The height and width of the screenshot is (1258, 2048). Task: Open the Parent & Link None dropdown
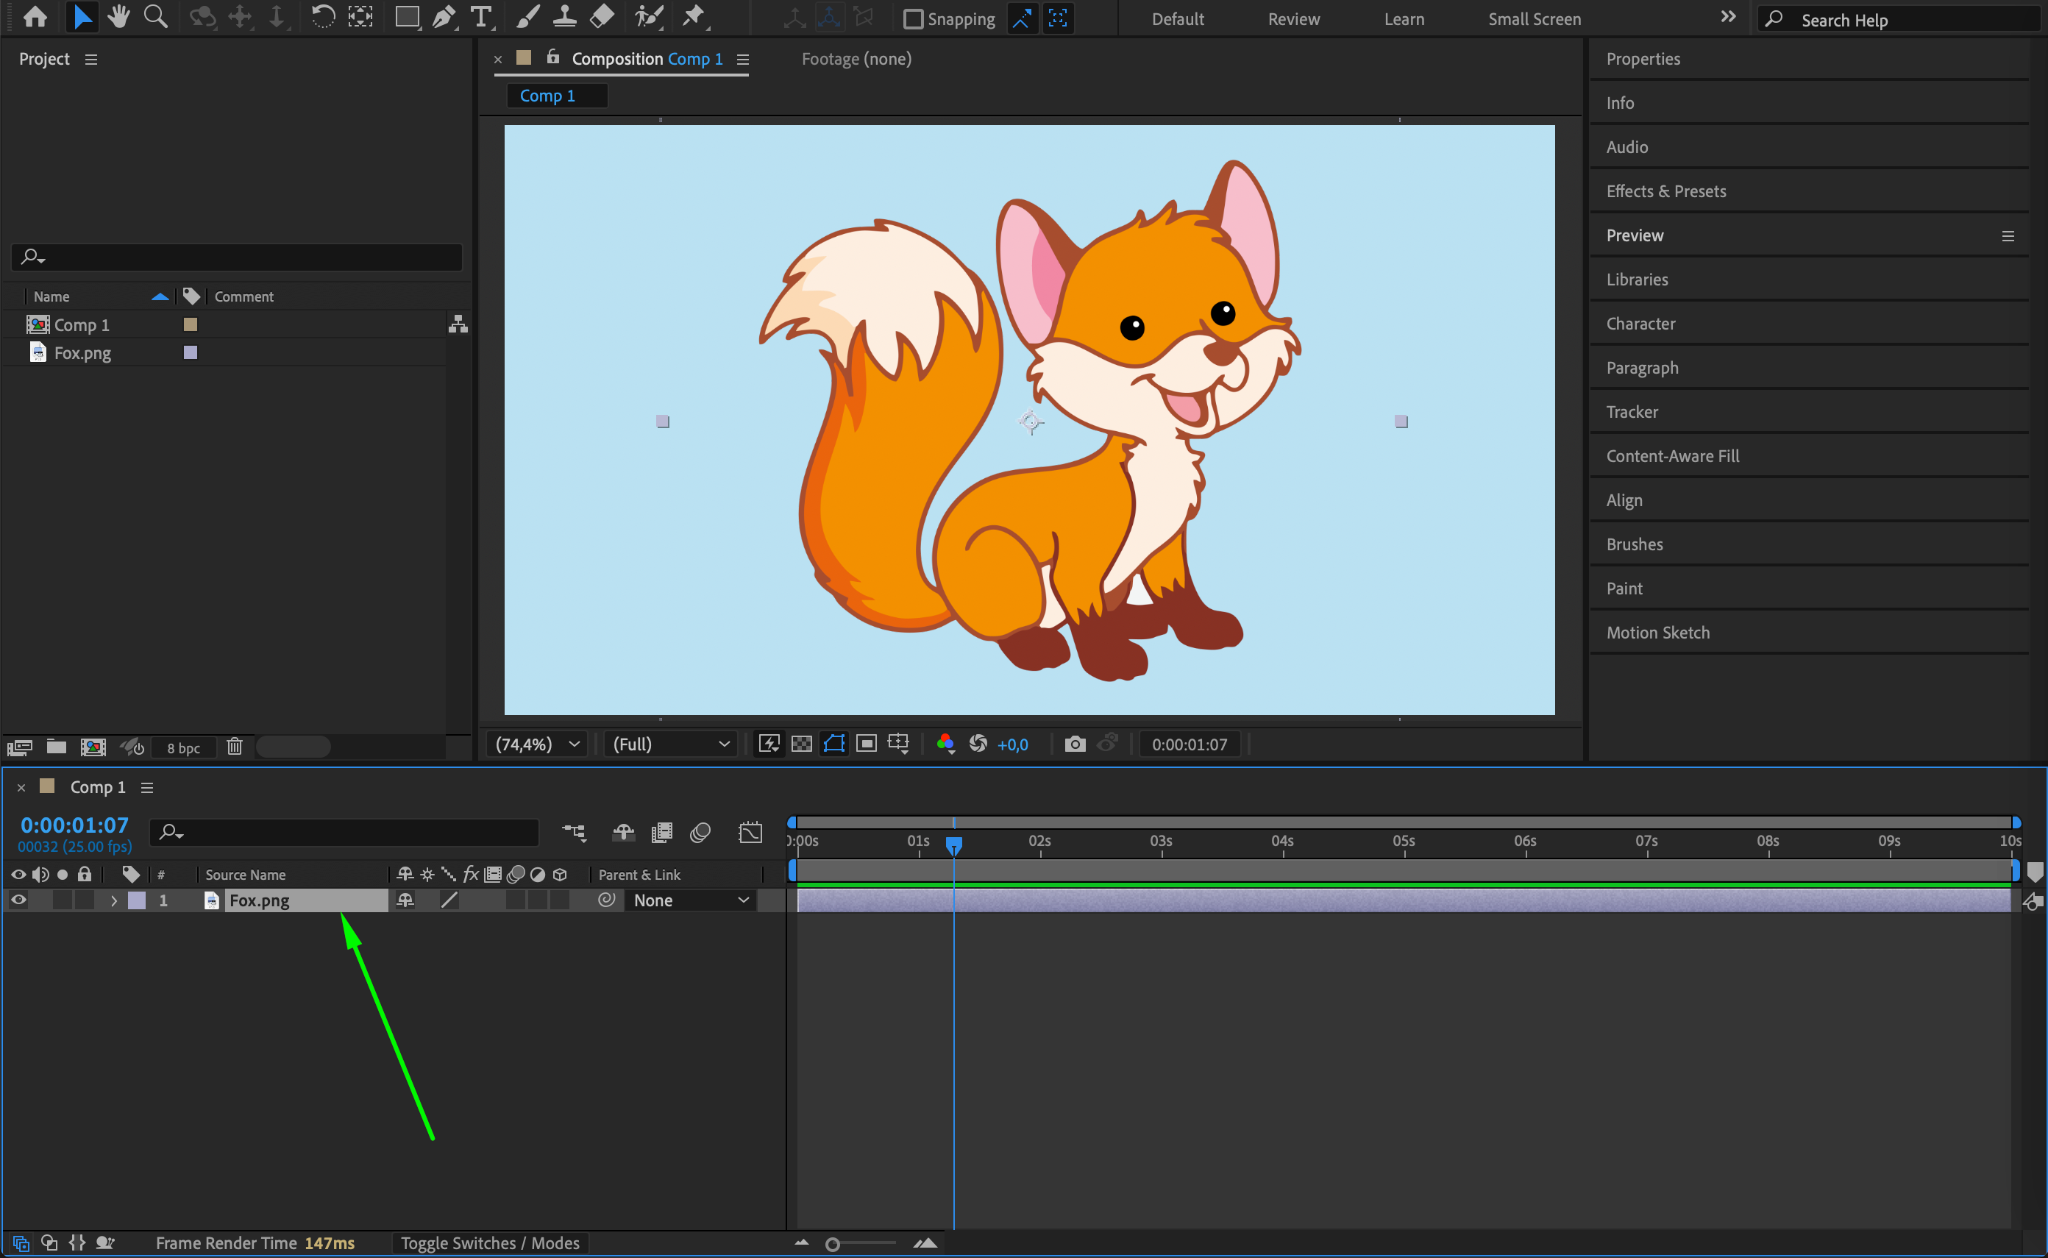(690, 900)
